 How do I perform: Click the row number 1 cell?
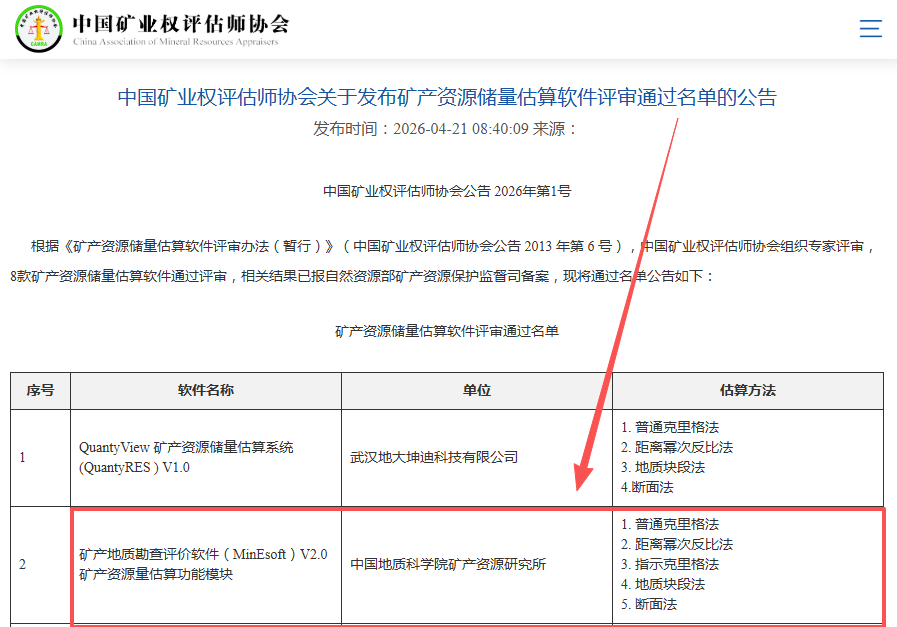coord(41,458)
